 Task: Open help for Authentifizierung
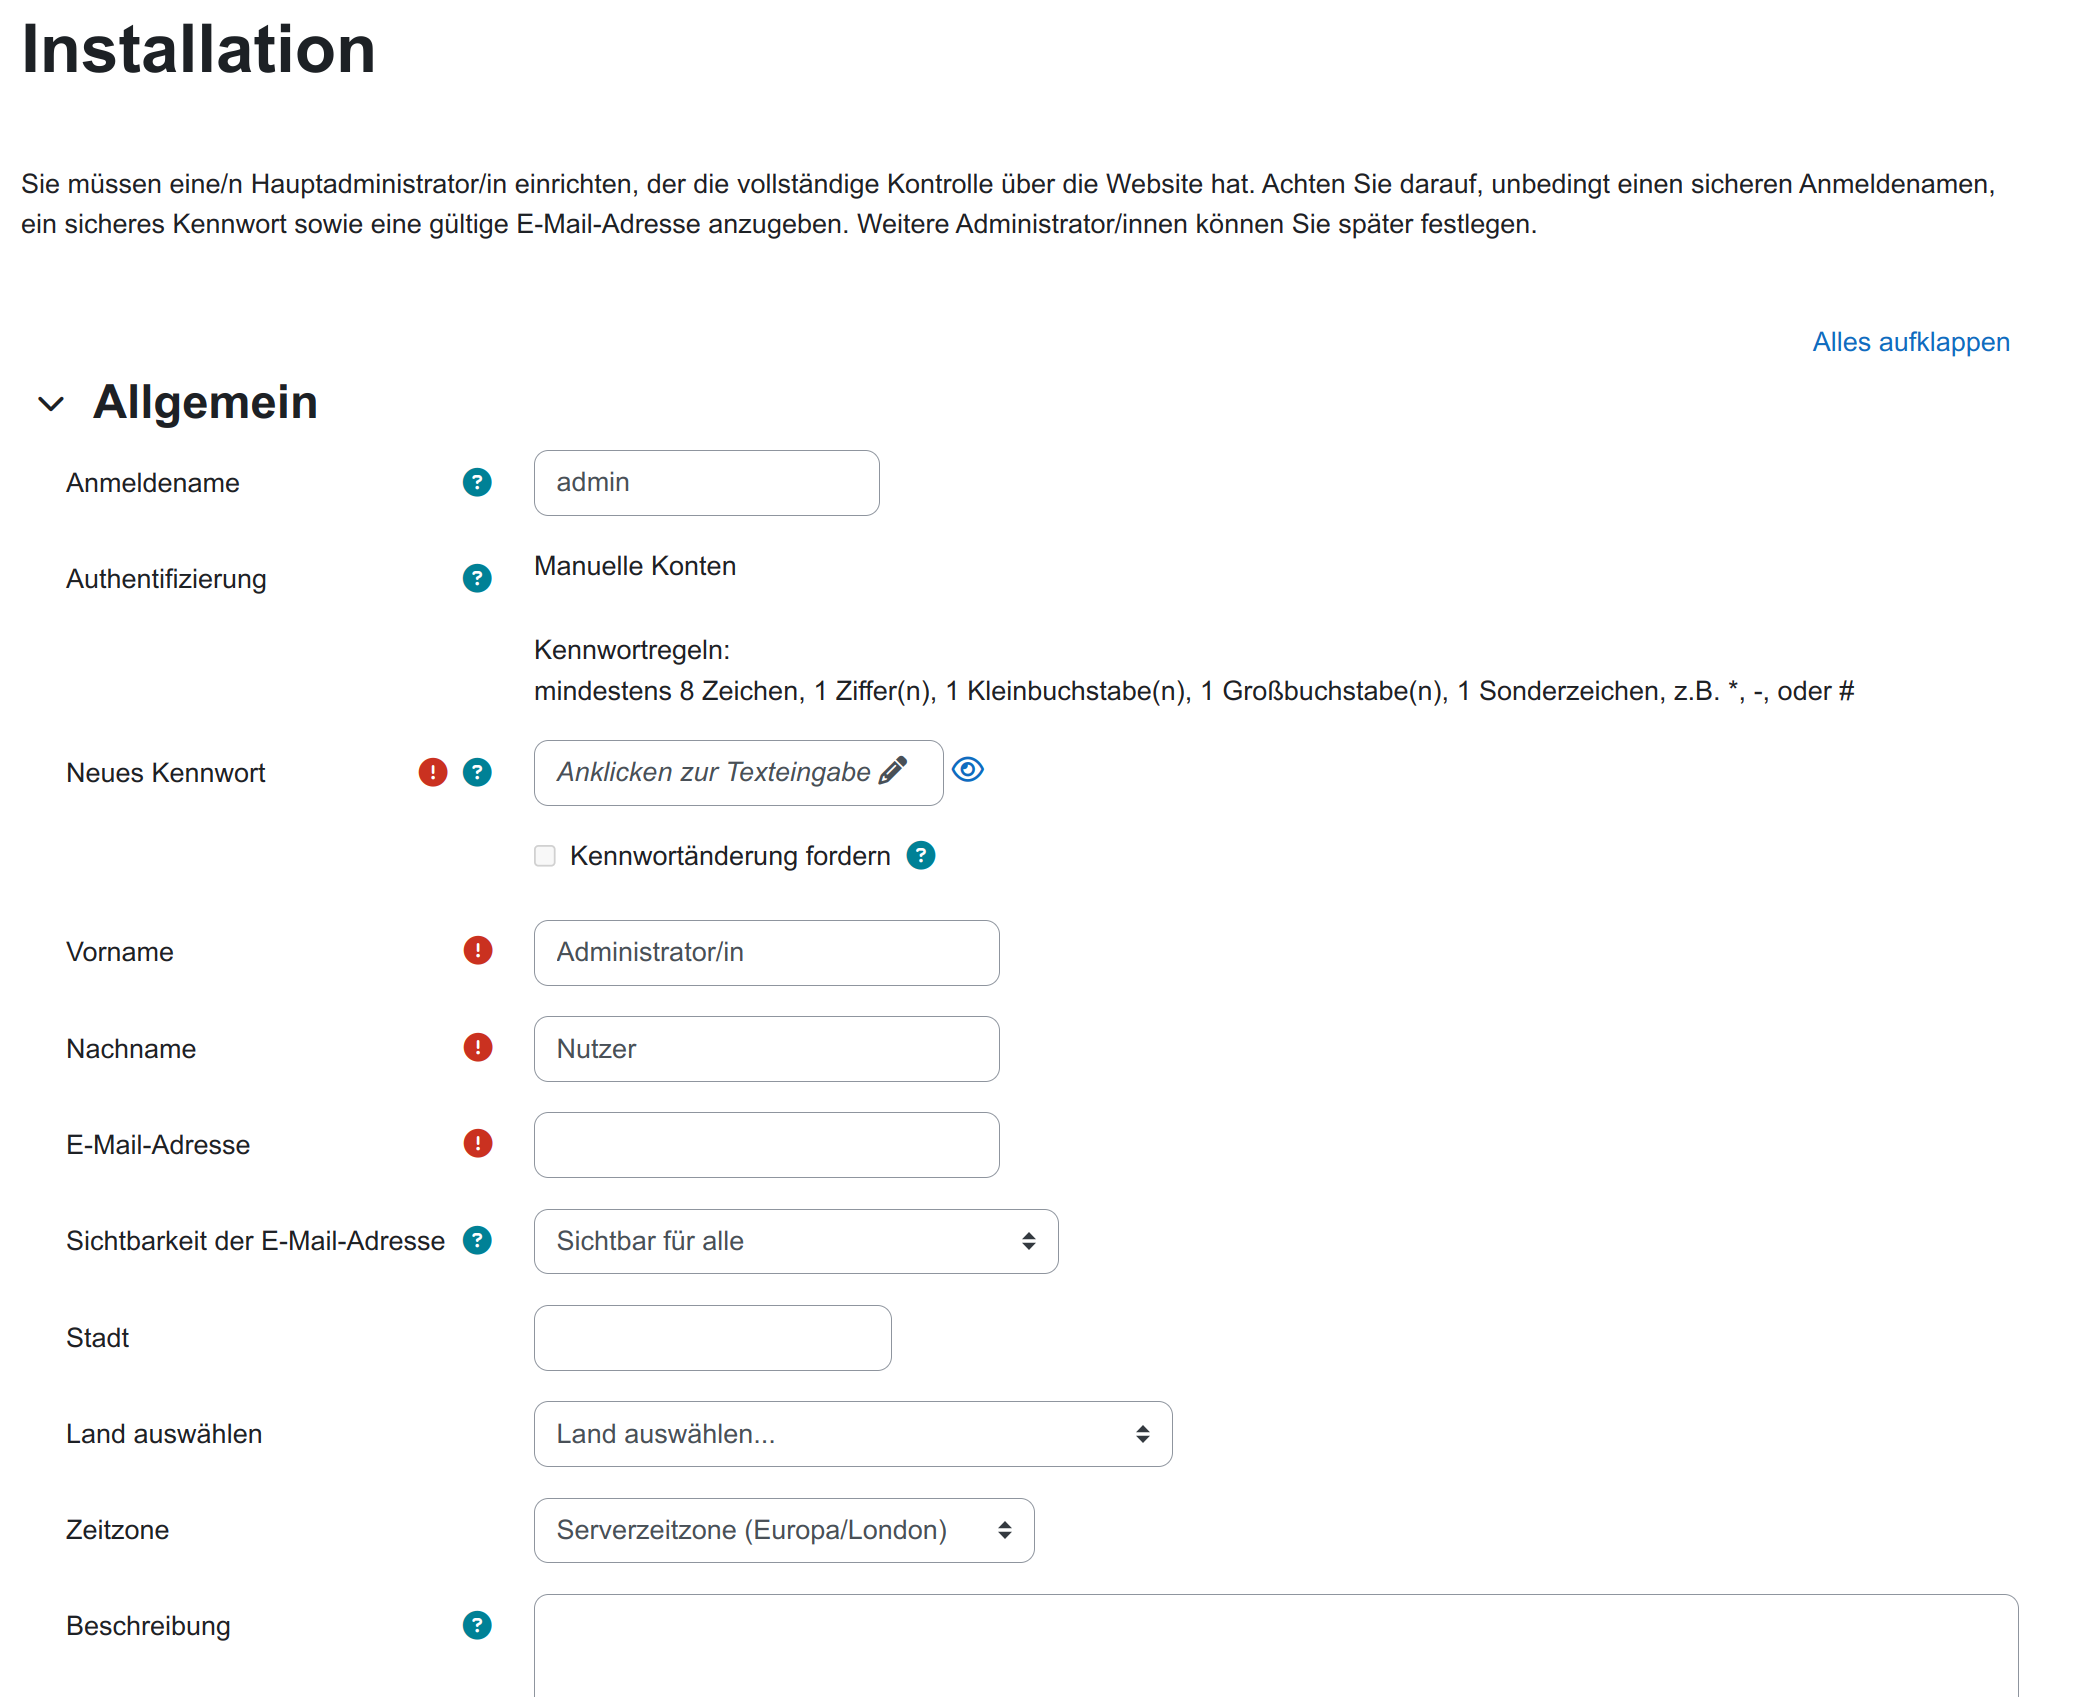click(477, 579)
